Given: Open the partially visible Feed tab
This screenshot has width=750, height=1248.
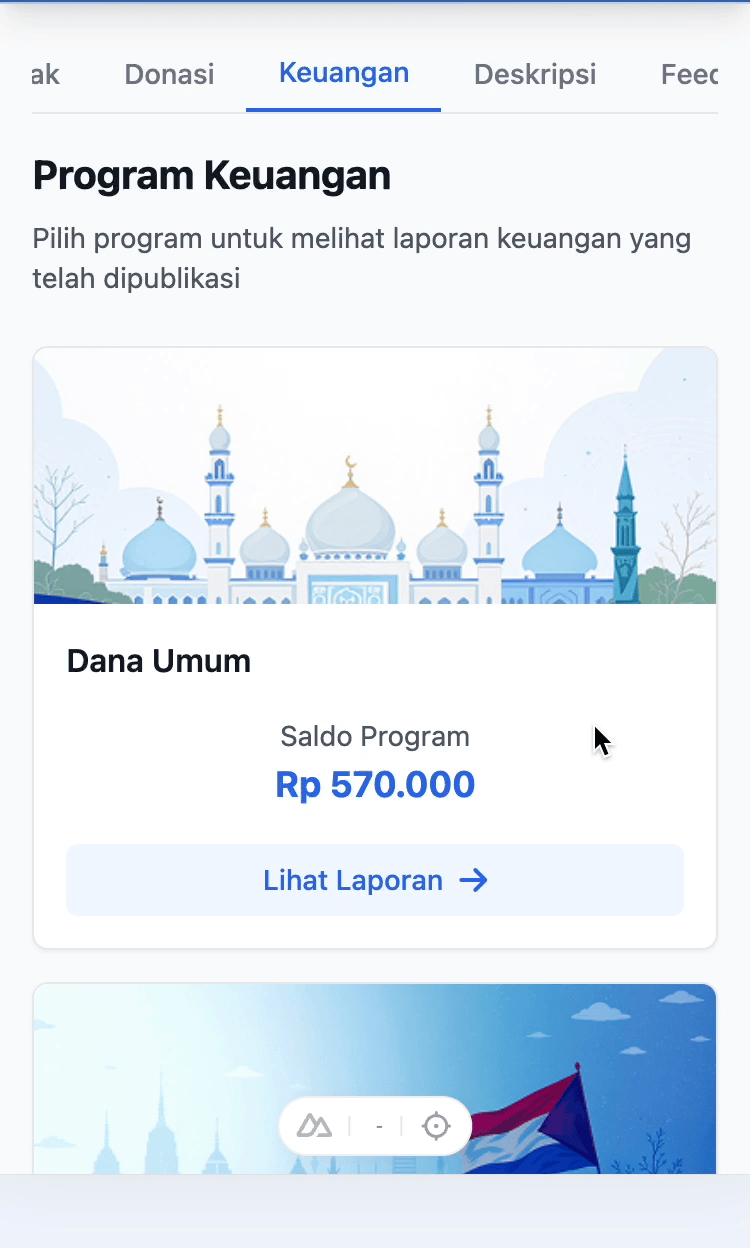Looking at the screenshot, I should pyautogui.click(x=689, y=74).
